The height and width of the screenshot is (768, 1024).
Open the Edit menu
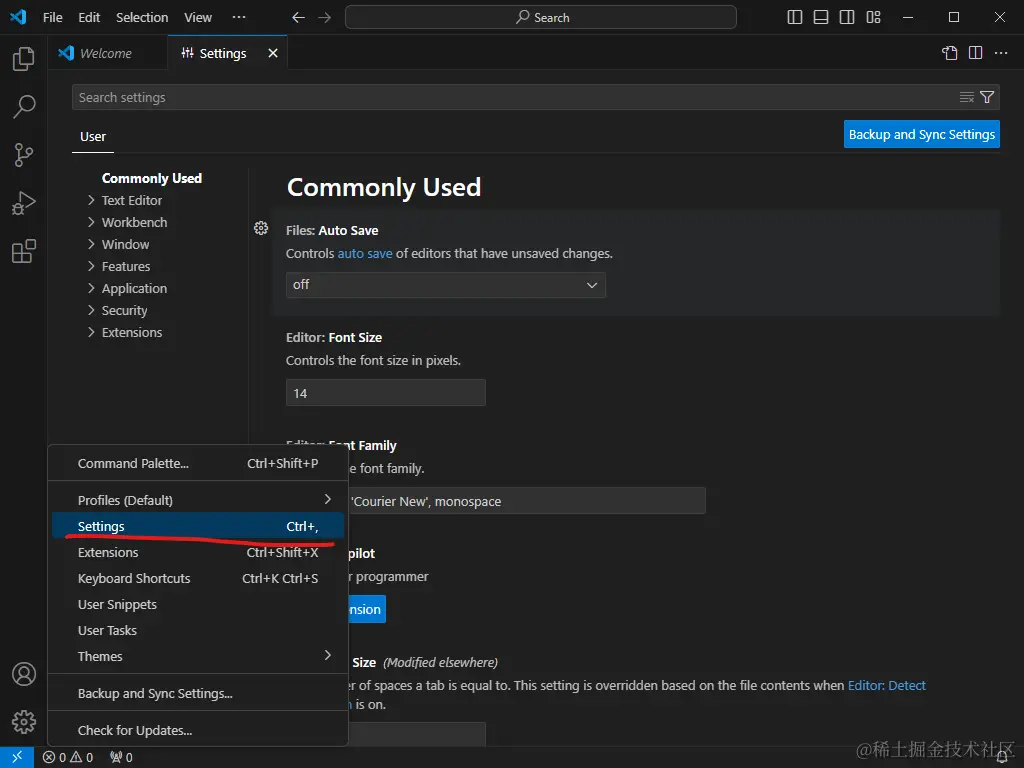pos(89,18)
